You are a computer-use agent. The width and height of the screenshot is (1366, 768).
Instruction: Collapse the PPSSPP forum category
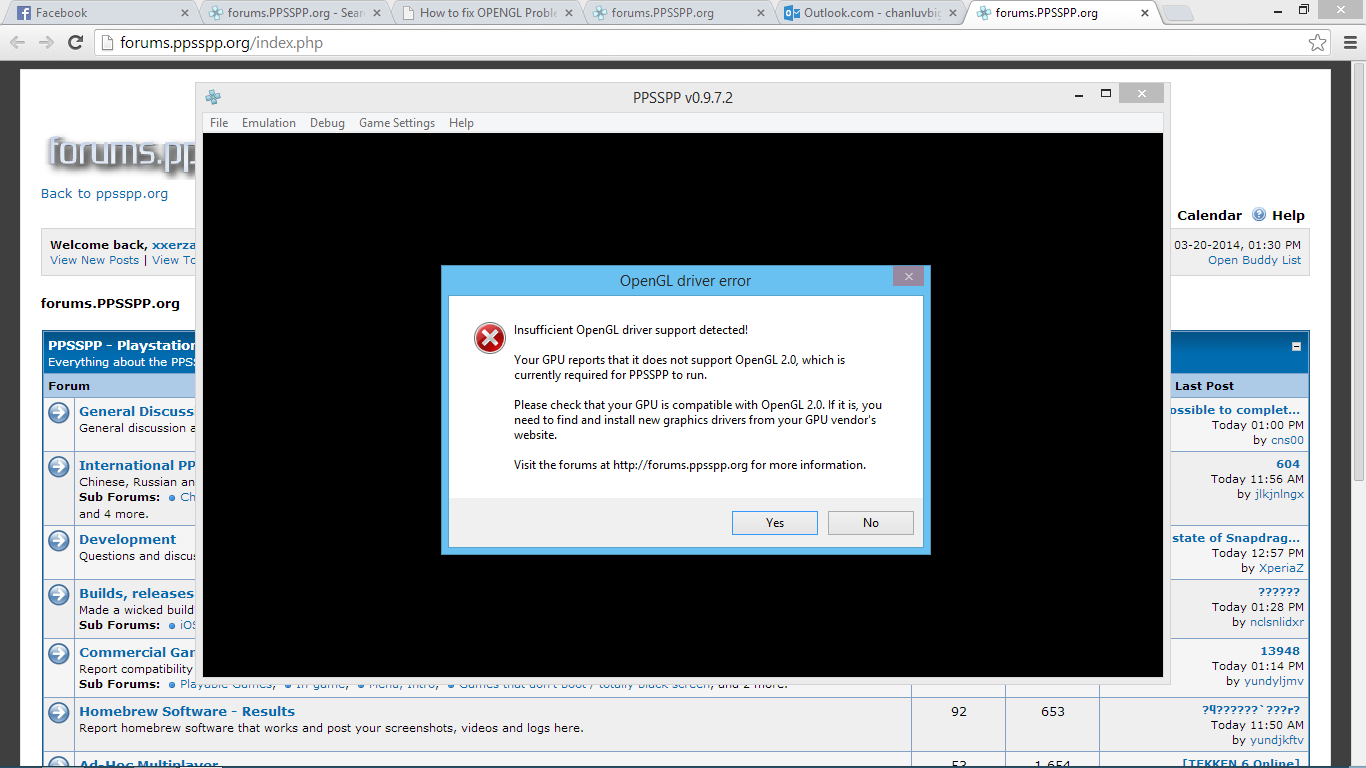tap(1296, 347)
